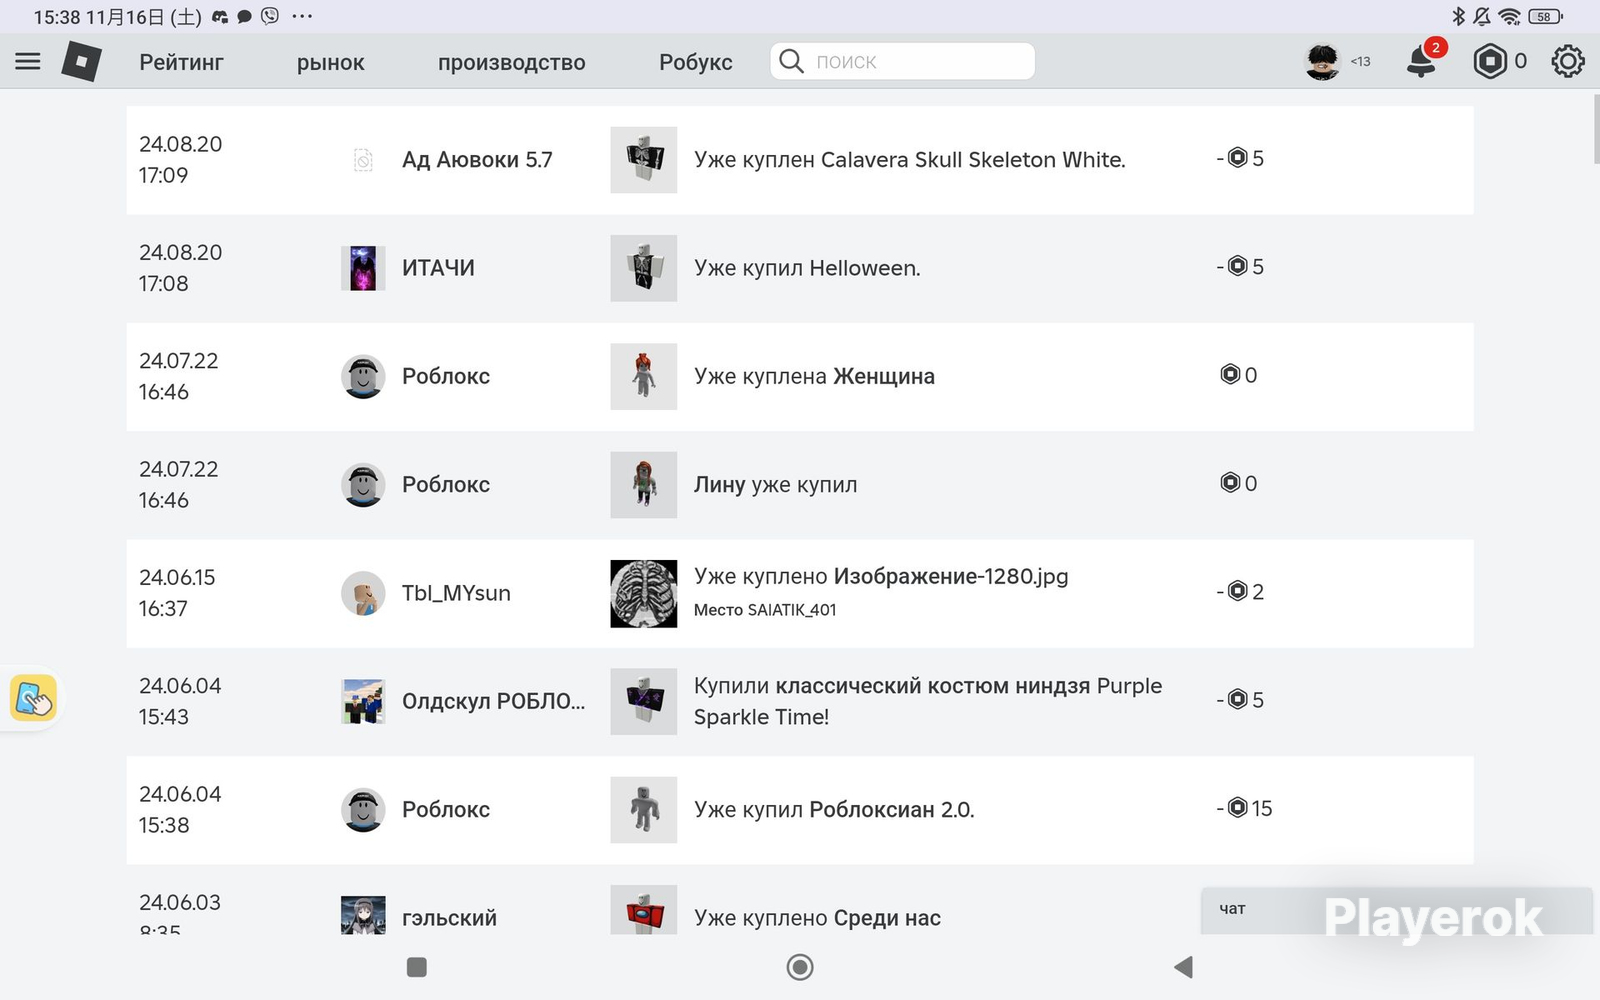Open Роблокс avatar in Женщина row
This screenshot has height=1000, width=1600.
[x=363, y=377]
